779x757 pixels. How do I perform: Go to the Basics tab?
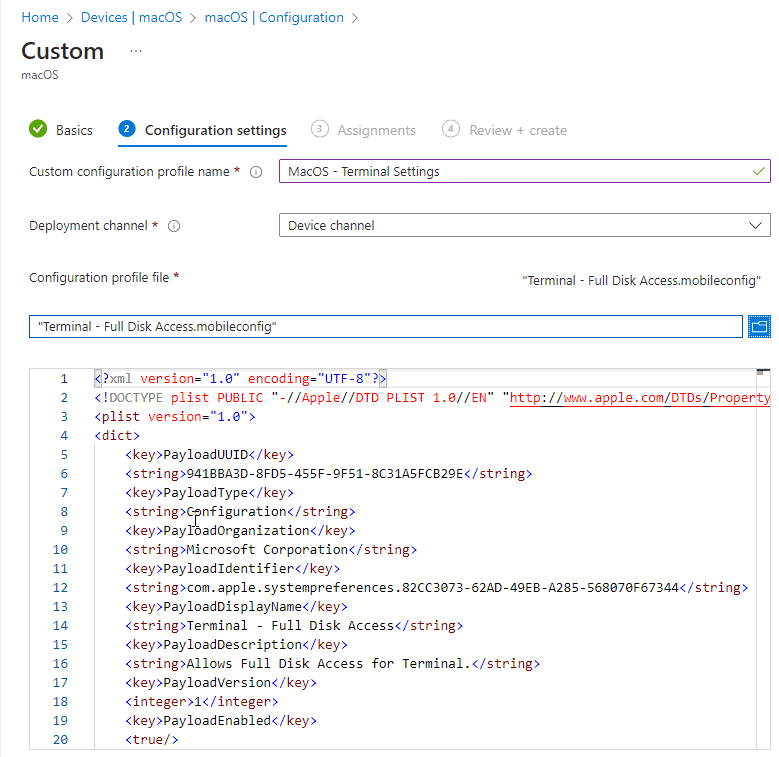(74, 130)
